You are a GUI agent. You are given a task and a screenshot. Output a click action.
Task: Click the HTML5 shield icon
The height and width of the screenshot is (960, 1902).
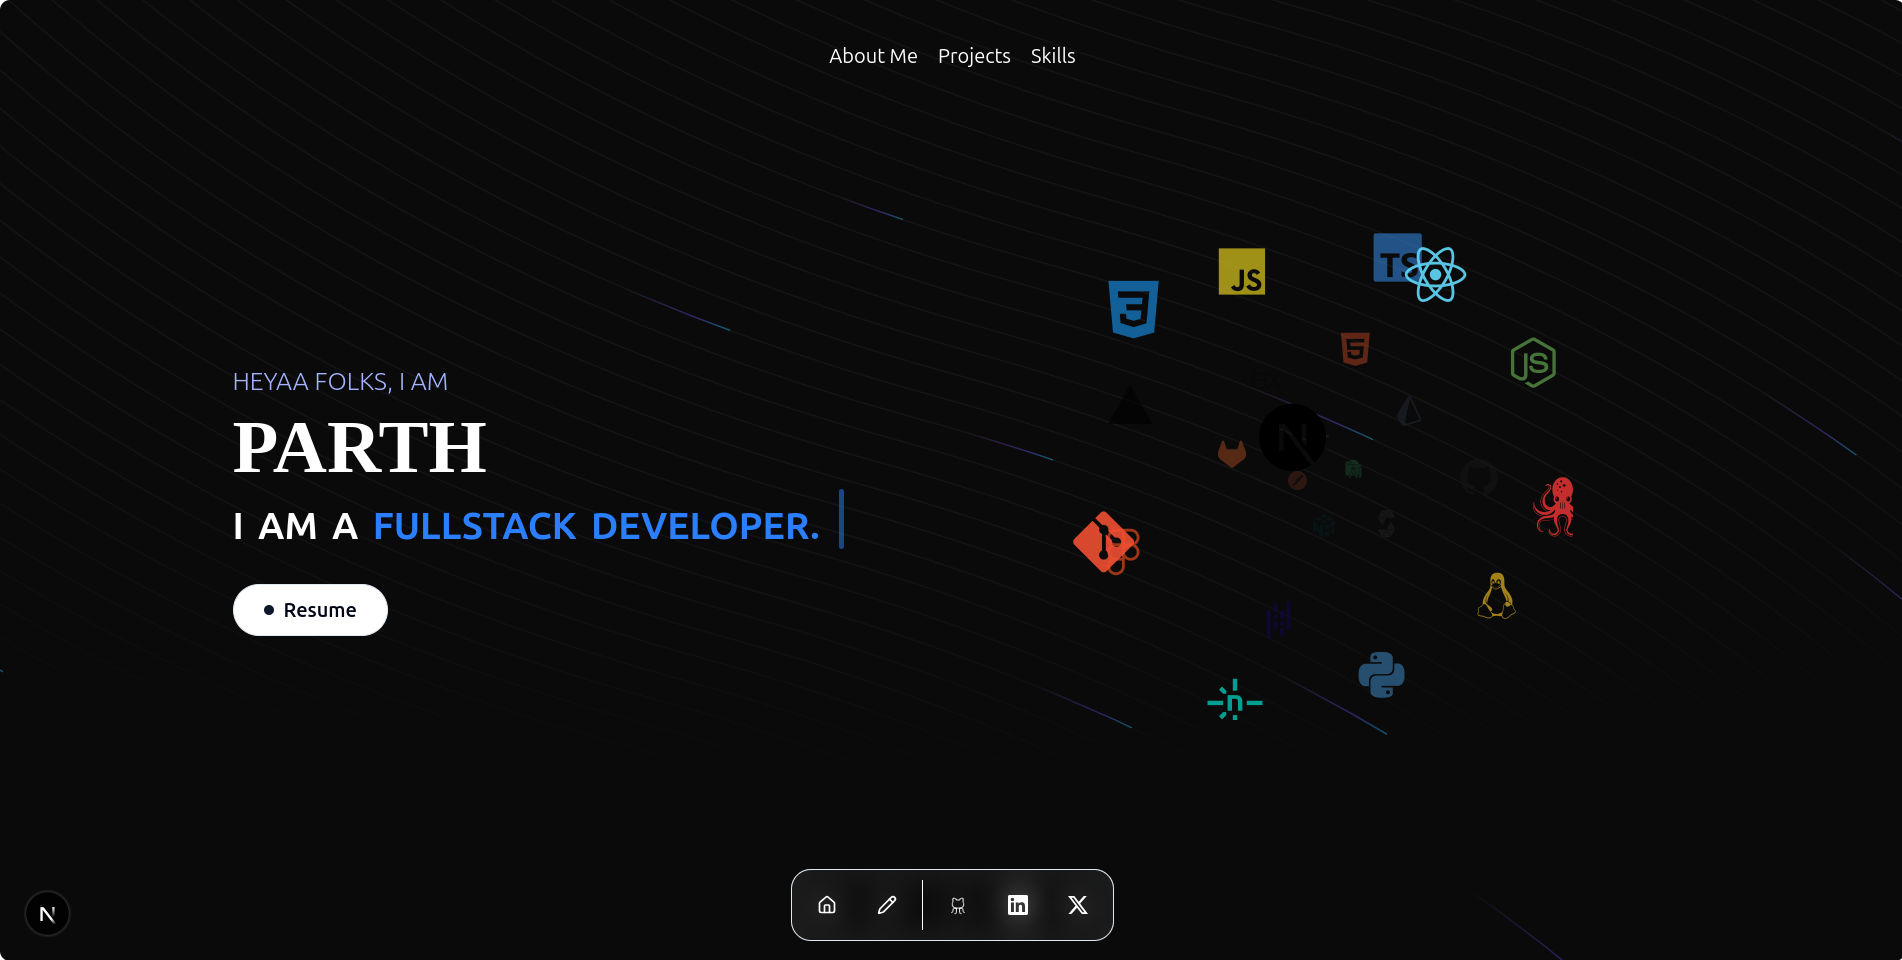point(1355,349)
